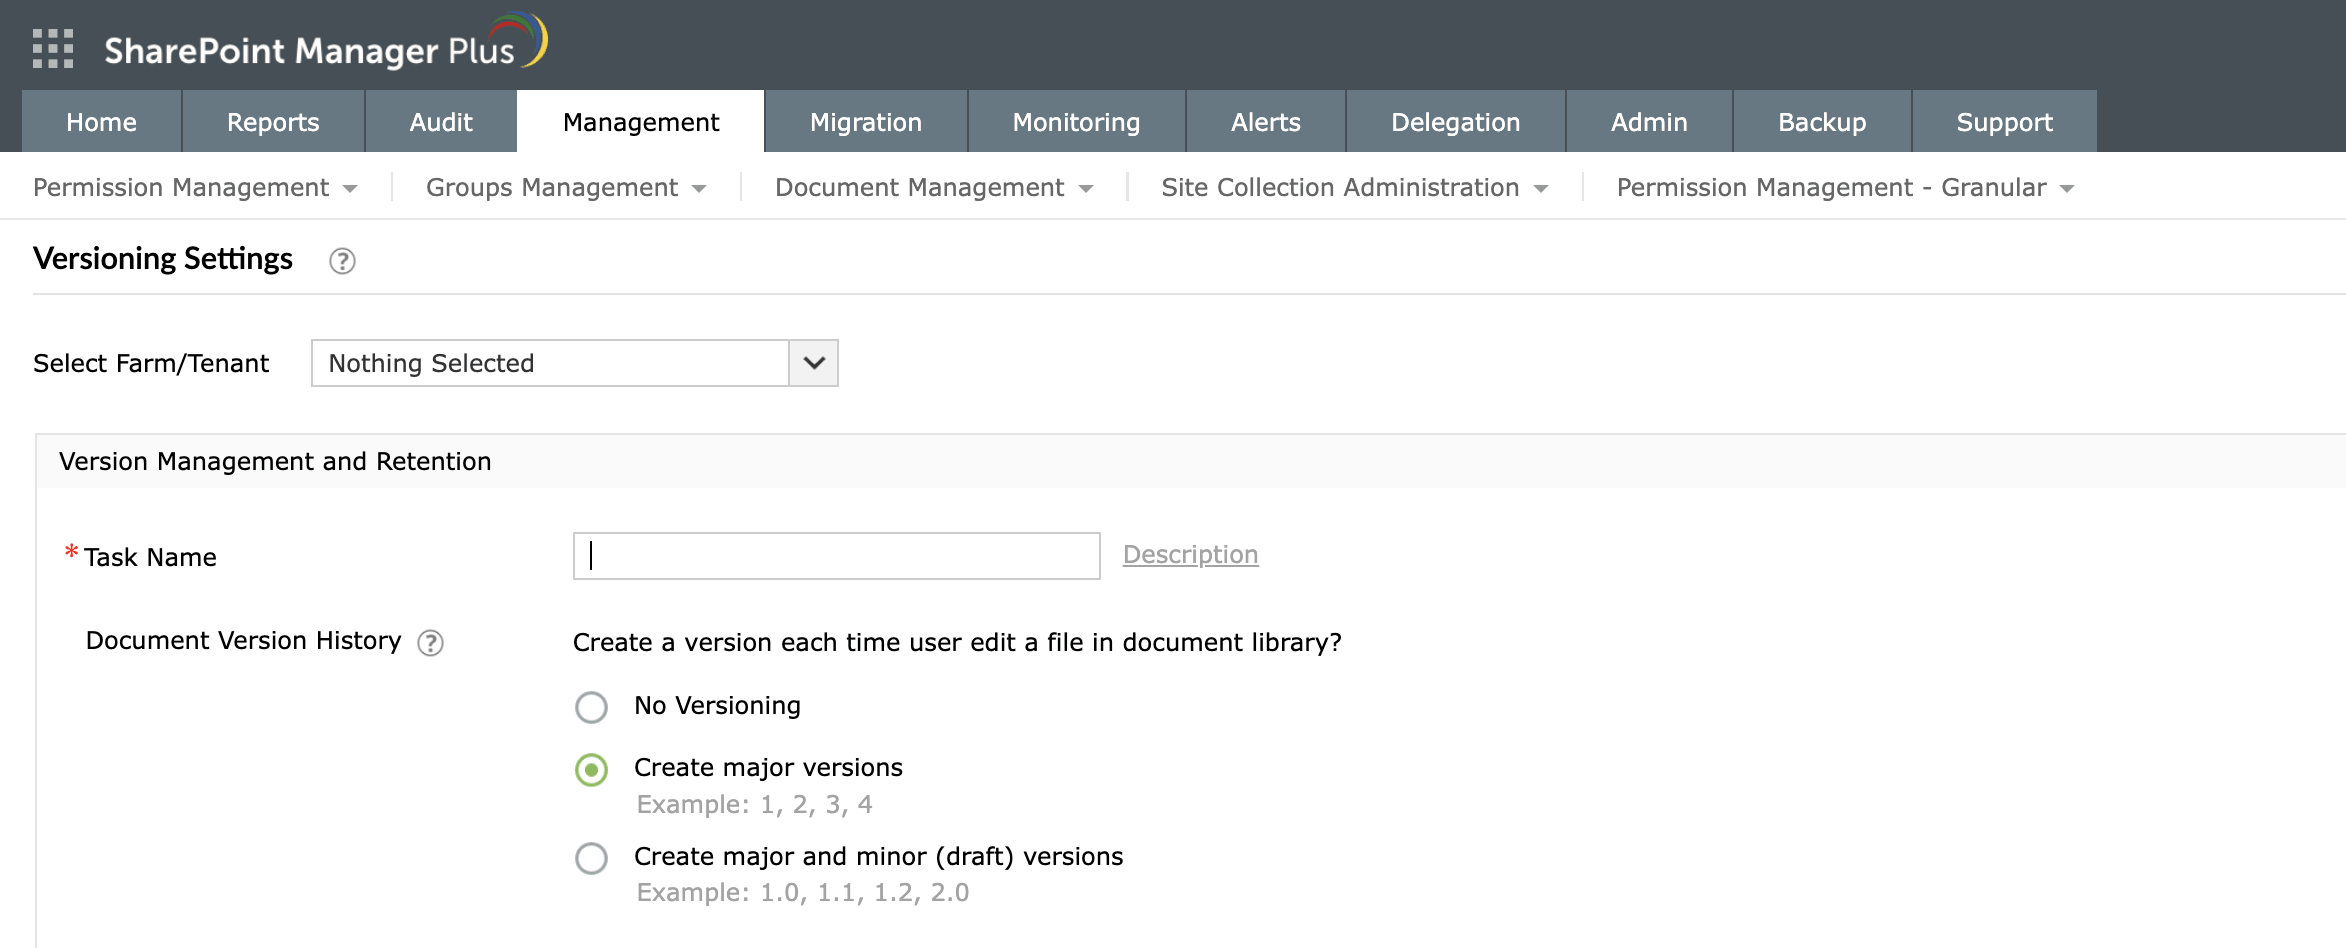Open the Backup tab
Image resolution: width=2346 pixels, height=948 pixels.
(x=1822, y=122)
